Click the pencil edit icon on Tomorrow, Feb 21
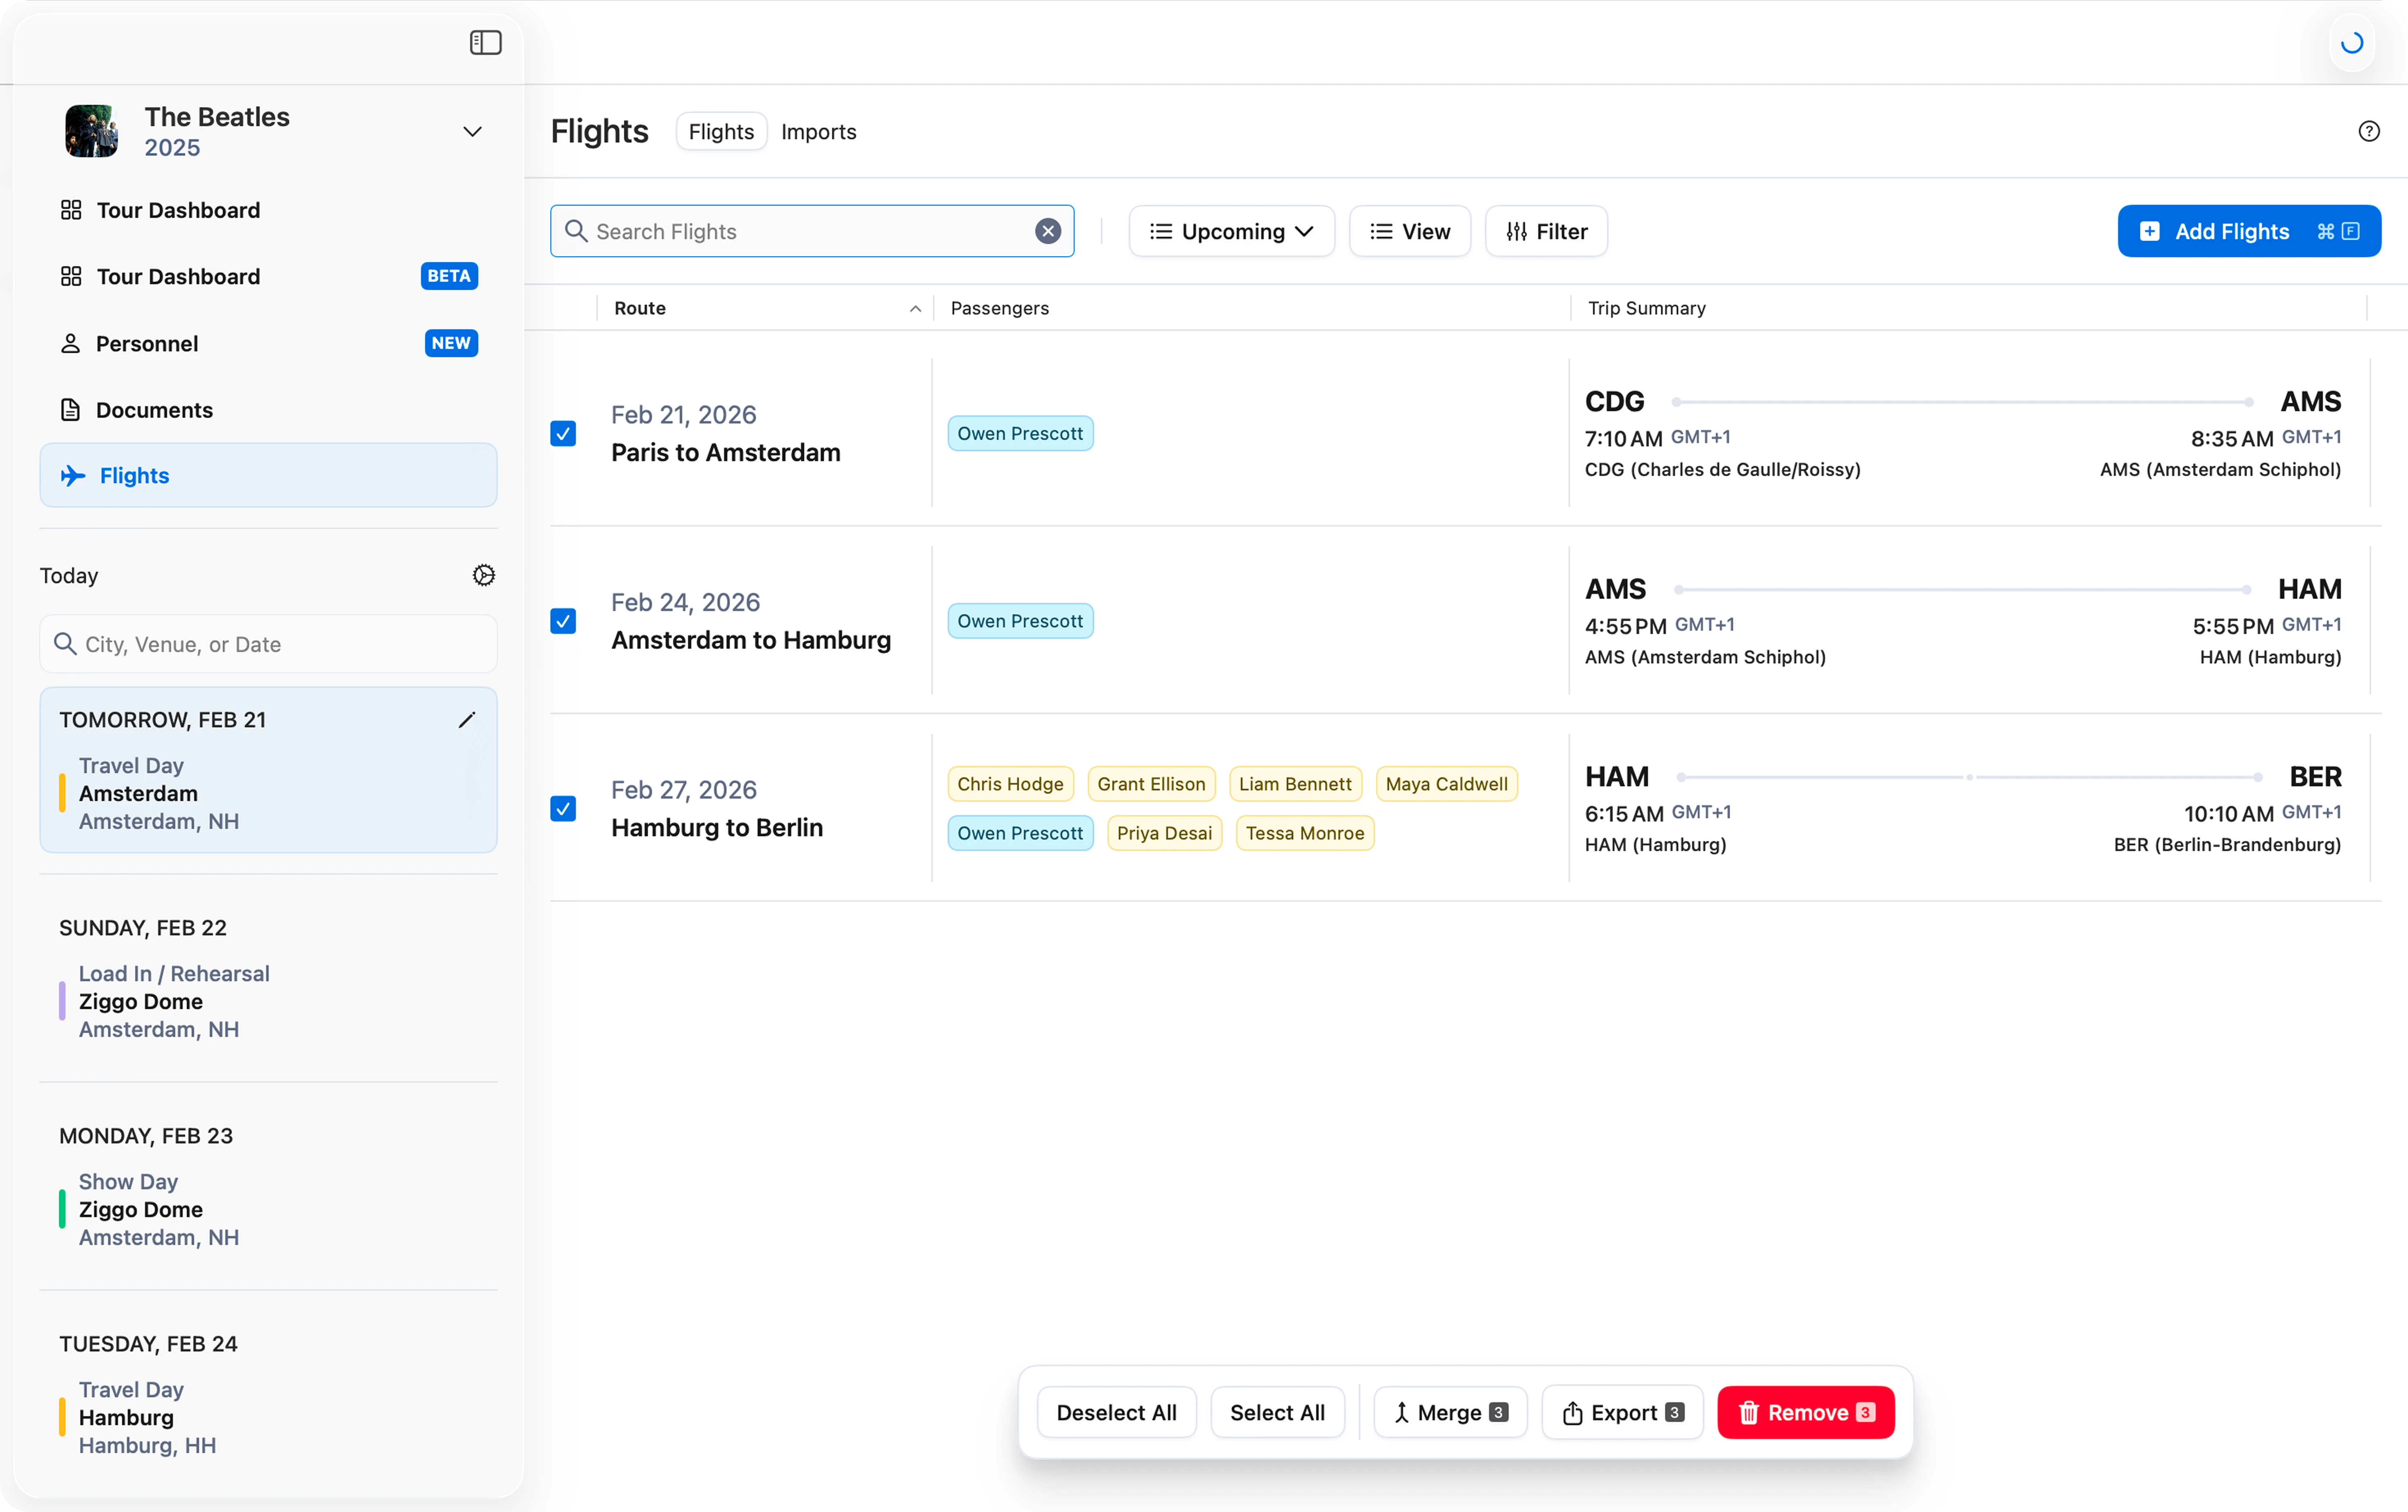This screenshot has width=2408, height=1512. pyautogui.click(x=466, y=720)
